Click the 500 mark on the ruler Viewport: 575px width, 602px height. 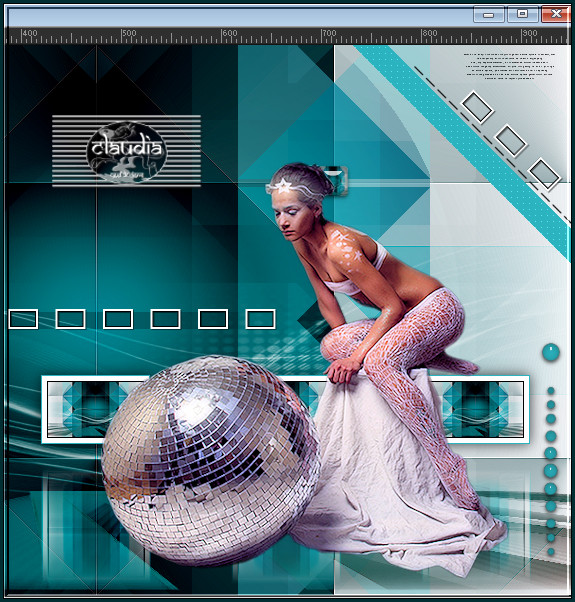(x=129, y=33)
